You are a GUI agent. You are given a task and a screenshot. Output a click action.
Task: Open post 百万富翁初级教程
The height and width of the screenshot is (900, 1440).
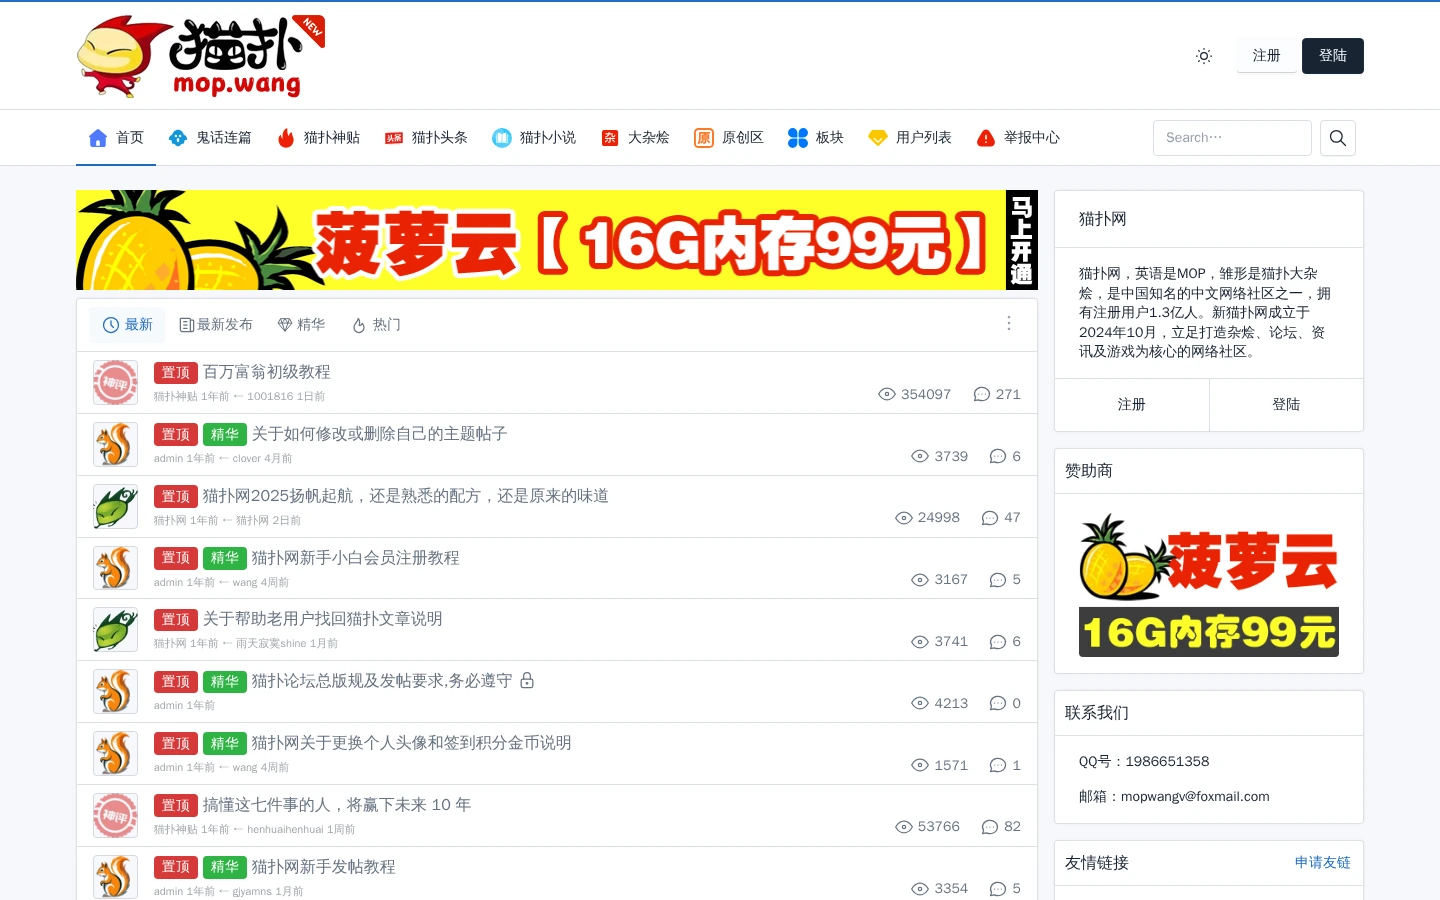[x=266, y=372]
